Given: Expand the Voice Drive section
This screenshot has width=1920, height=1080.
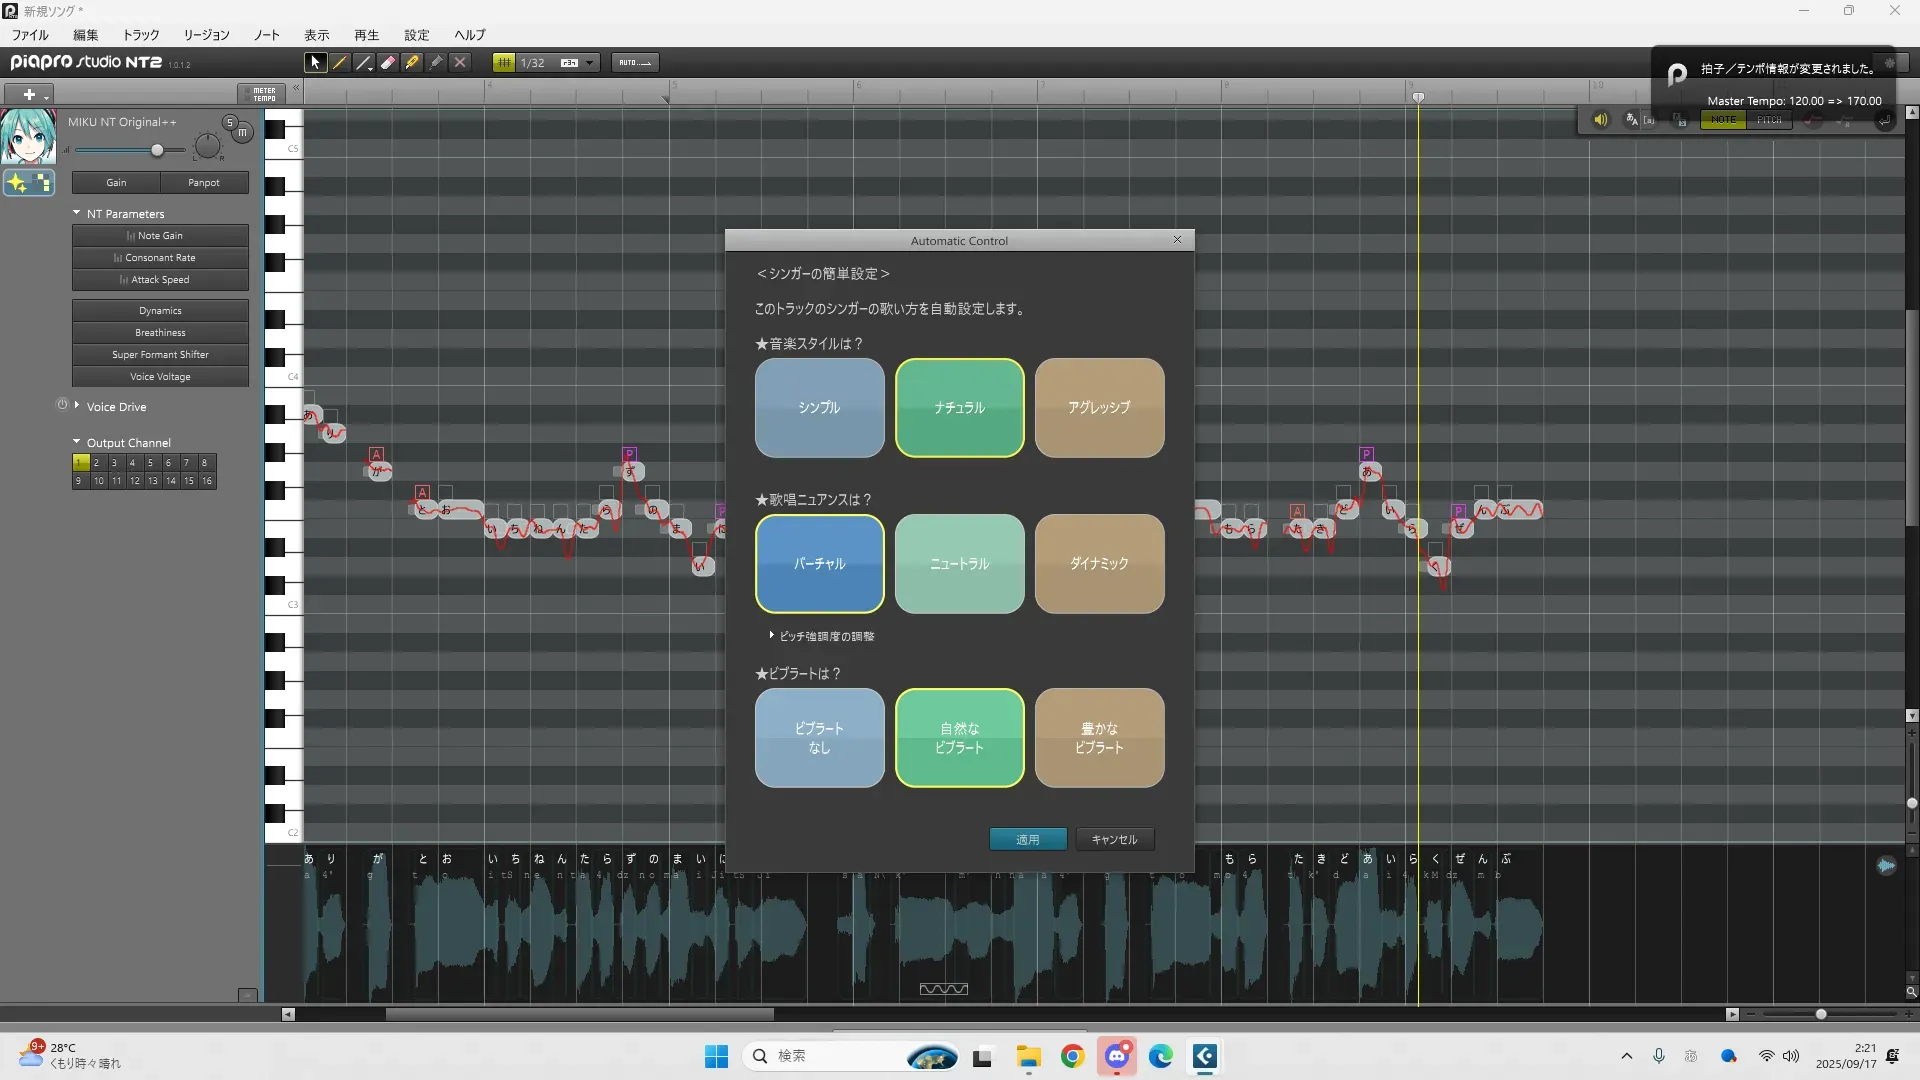Looking at the screenshot, I should tap(77, 406).
